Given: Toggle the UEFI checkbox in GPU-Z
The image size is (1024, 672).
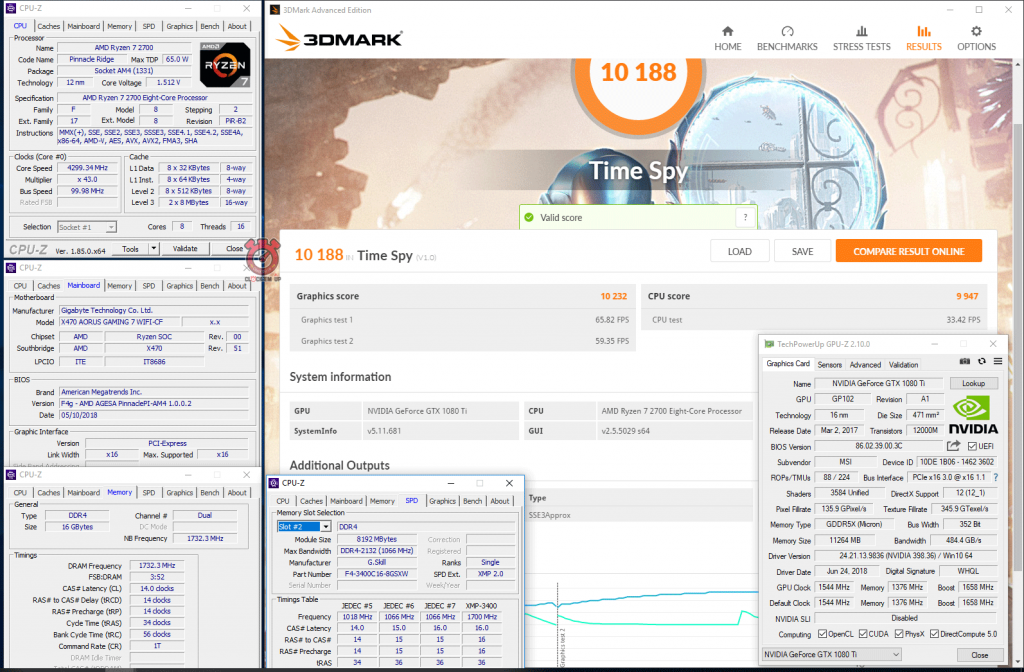Looking at the screenshot, I should (973, 446).
